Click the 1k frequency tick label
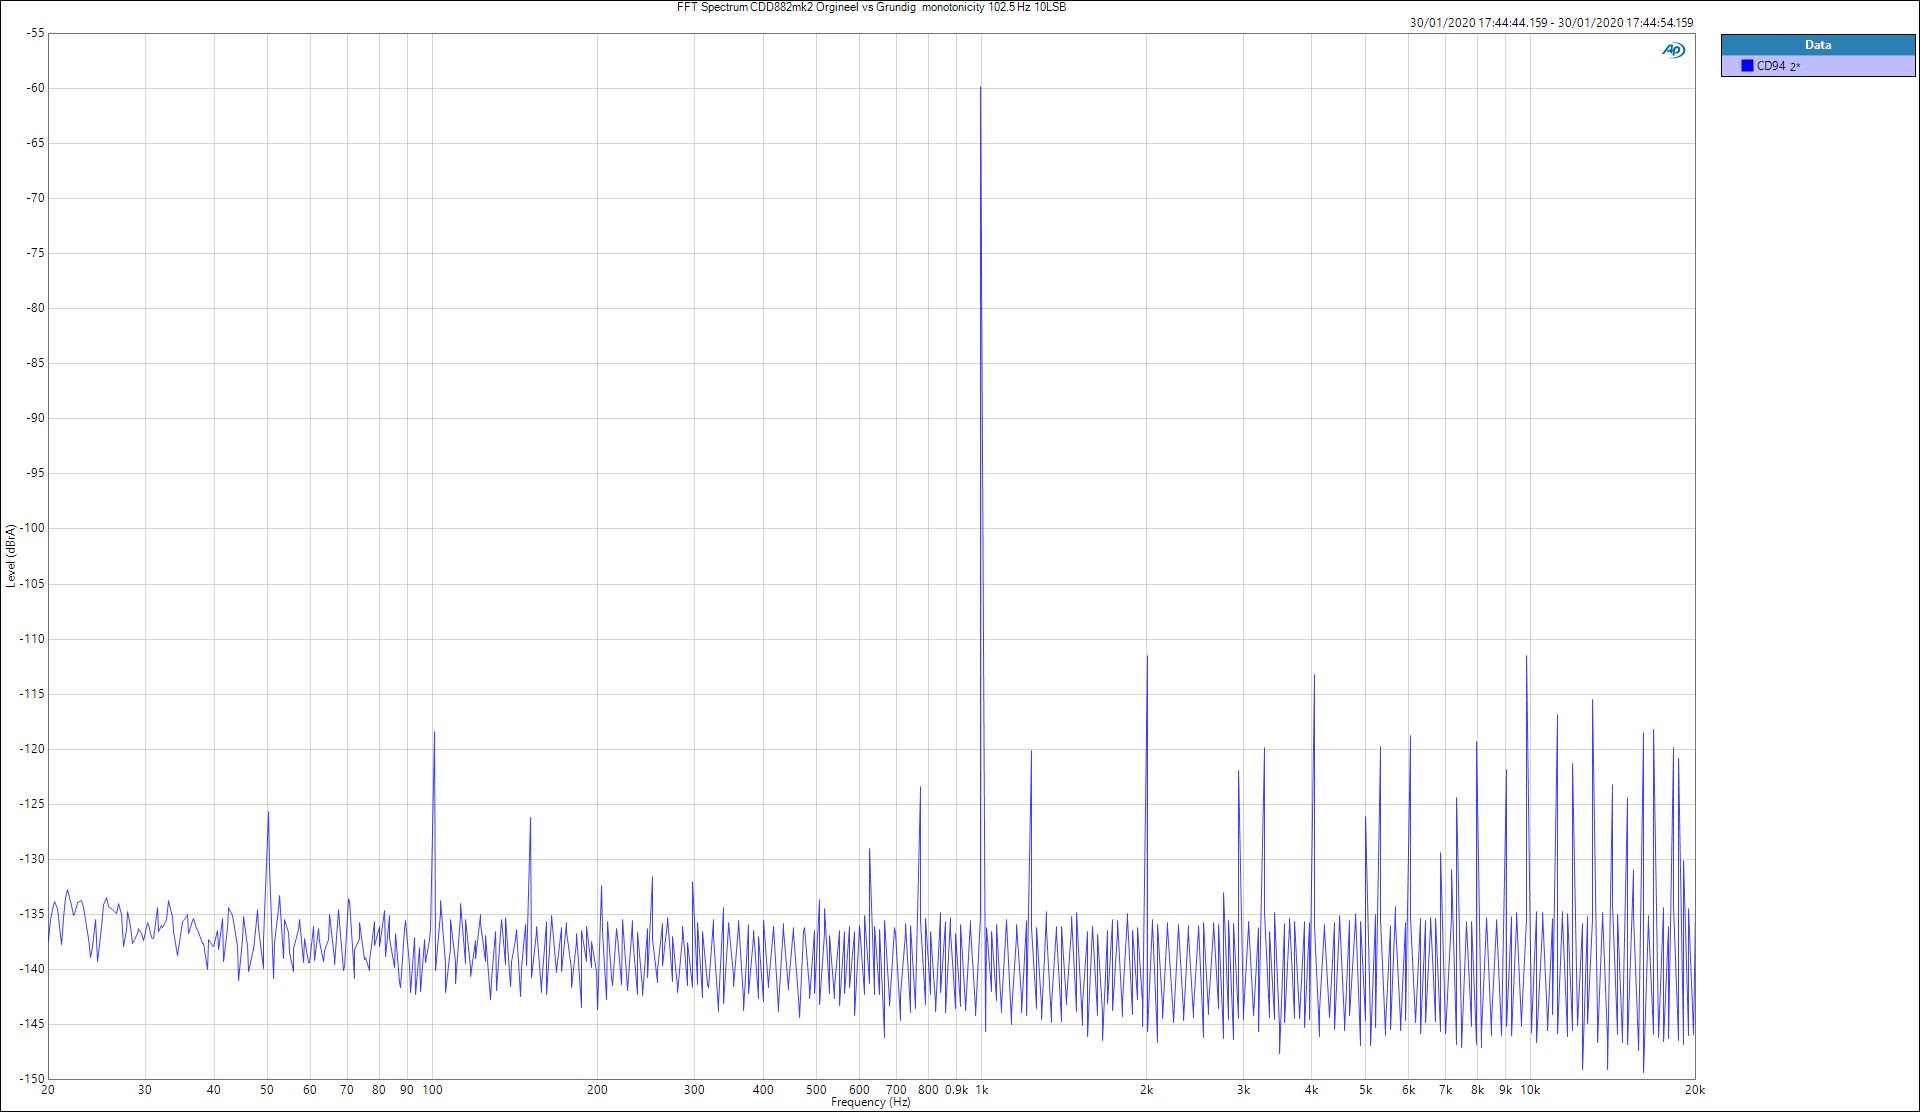 [x=981, y=1090]
